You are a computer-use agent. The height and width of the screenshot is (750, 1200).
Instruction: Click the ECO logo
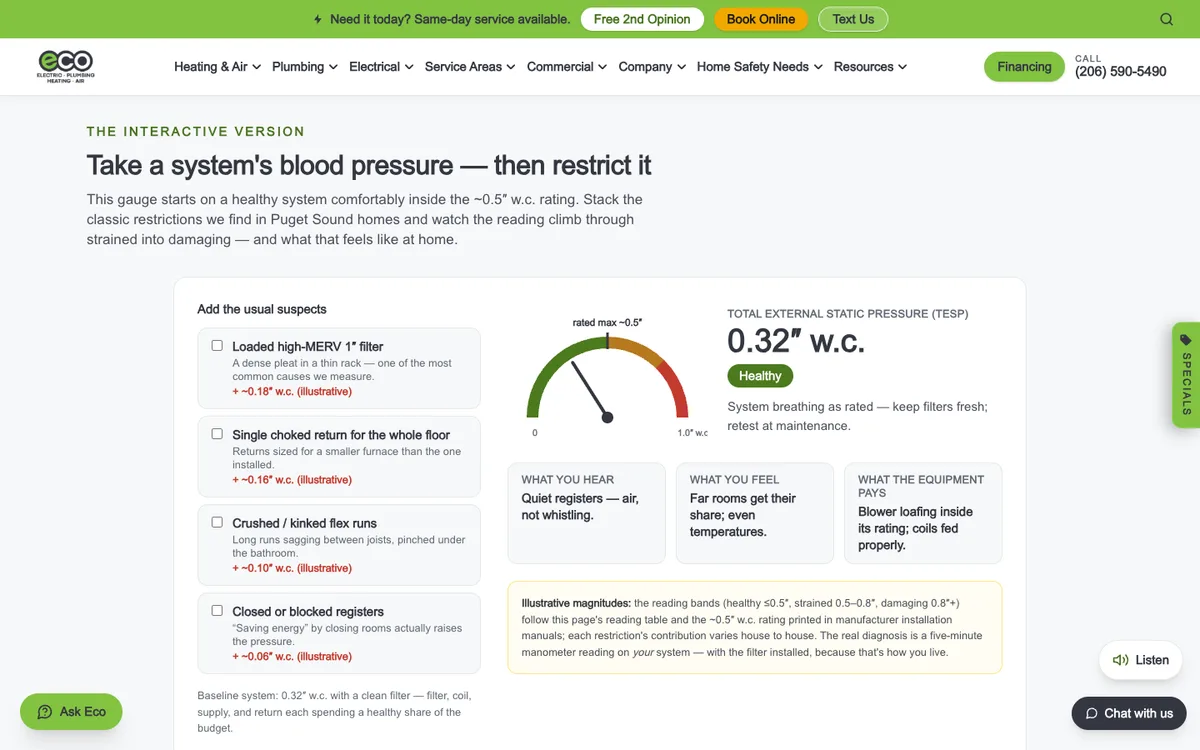66,66
